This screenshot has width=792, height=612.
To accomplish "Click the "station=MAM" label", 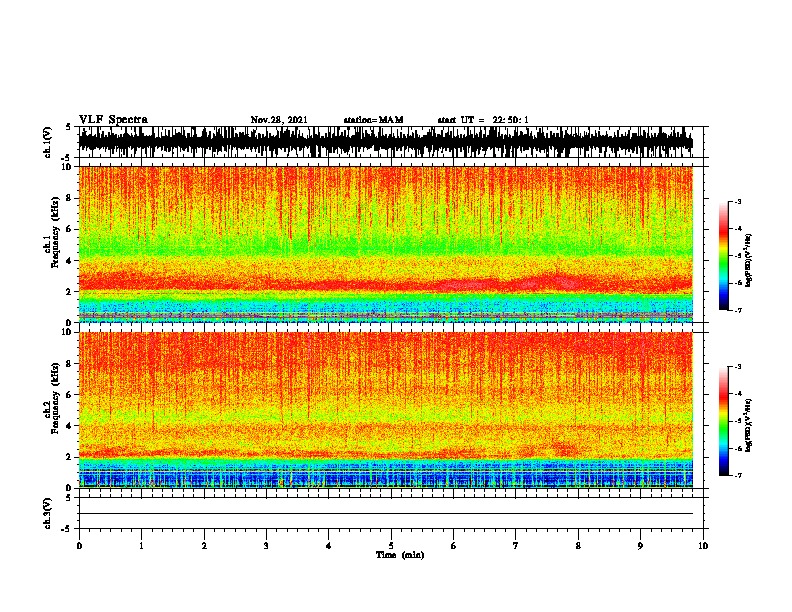I will click(x=373, y=120).
